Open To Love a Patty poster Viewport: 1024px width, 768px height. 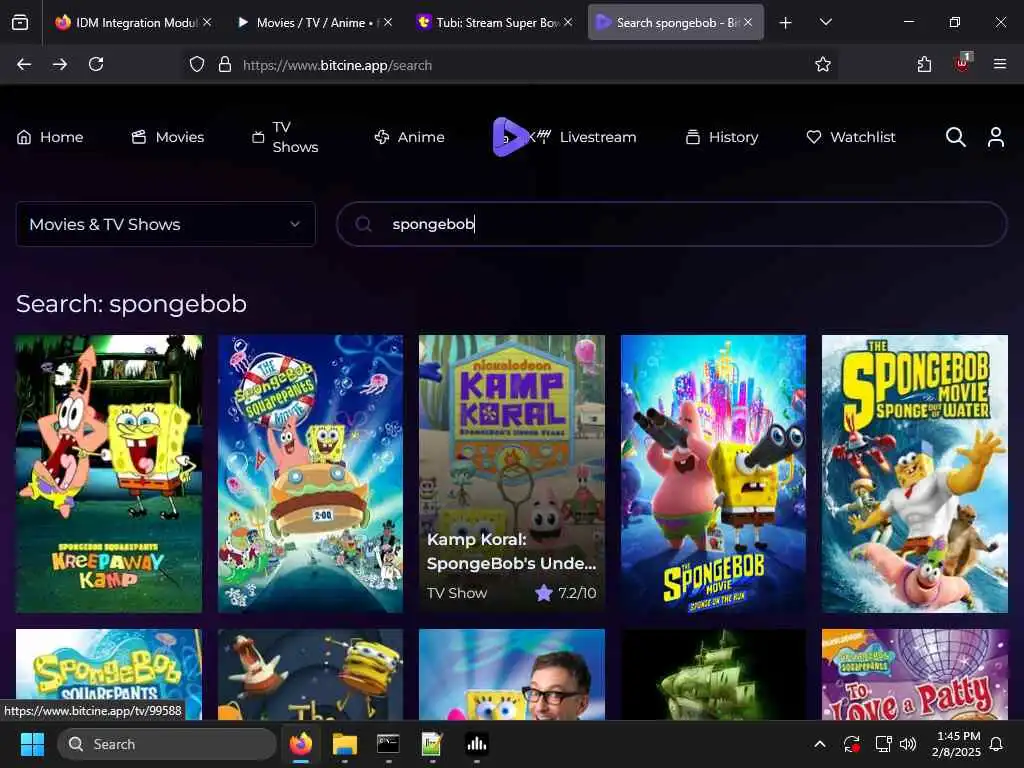point(915,674)
